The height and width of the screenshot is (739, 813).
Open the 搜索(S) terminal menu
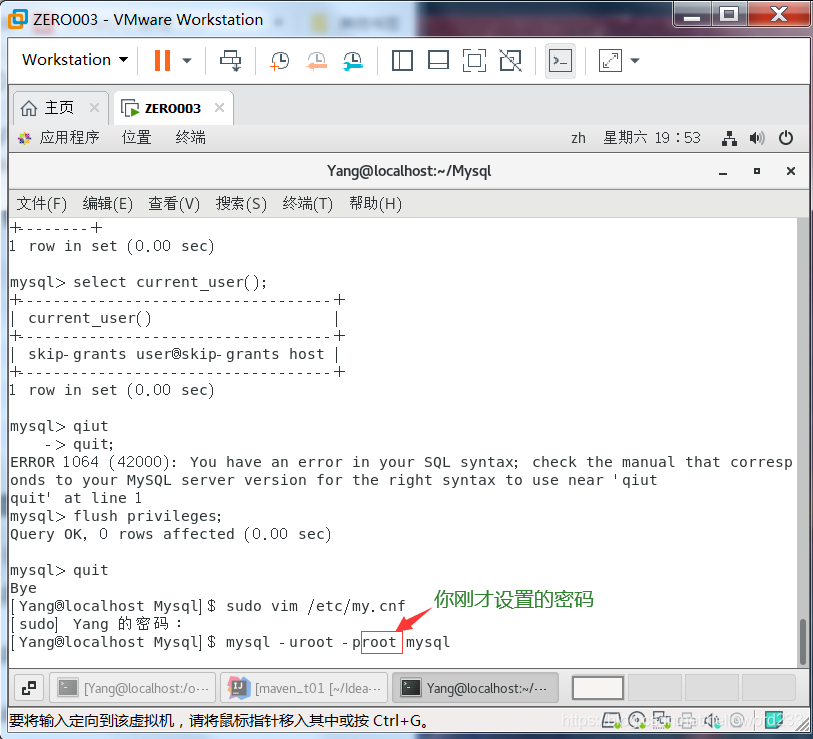coord(241,204)
